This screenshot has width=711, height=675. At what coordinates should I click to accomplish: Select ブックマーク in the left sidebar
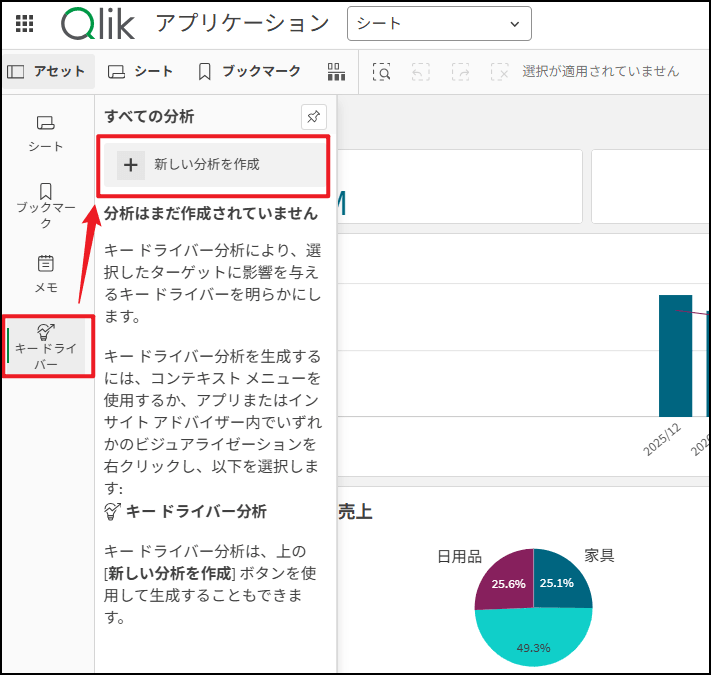(x=46, y=205)
